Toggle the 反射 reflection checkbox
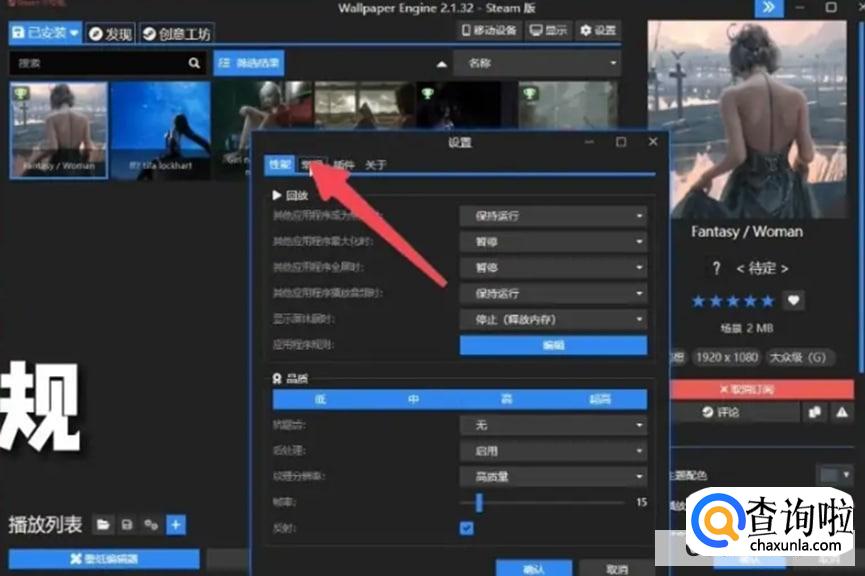This screenshot has width=865, height=576. [466, 528]
